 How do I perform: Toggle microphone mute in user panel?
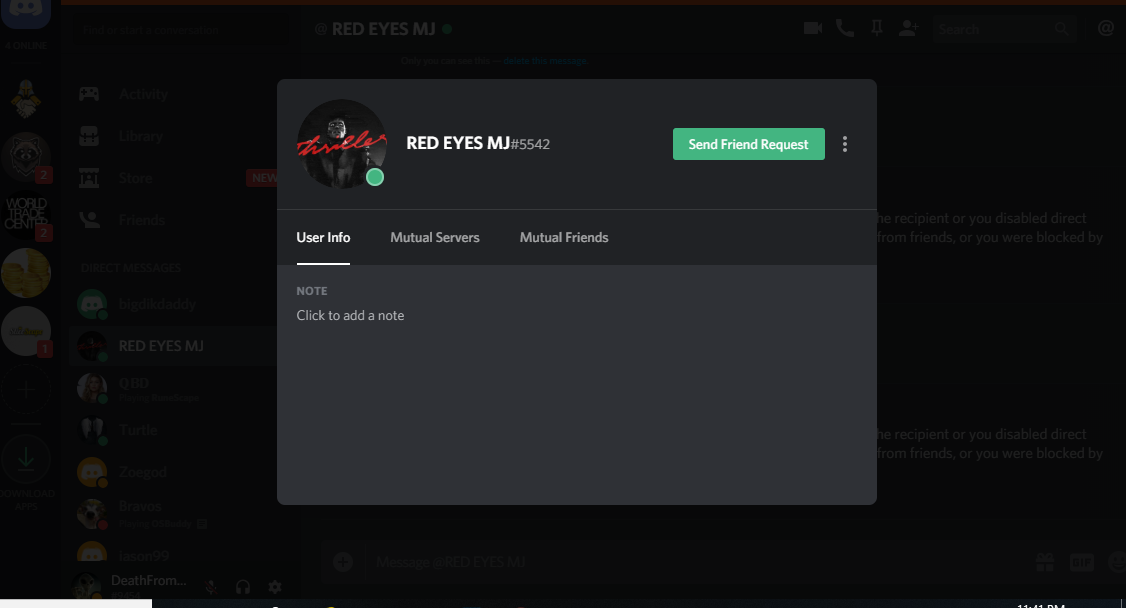coord(211,587)
